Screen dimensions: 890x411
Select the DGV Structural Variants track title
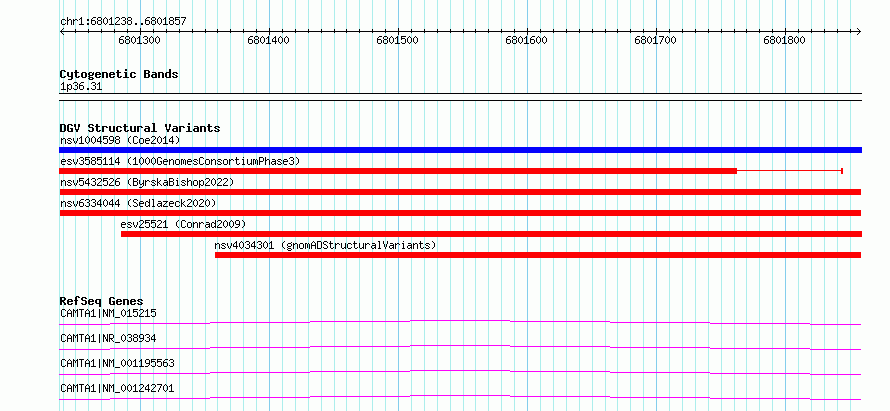(x=140, y=128)
